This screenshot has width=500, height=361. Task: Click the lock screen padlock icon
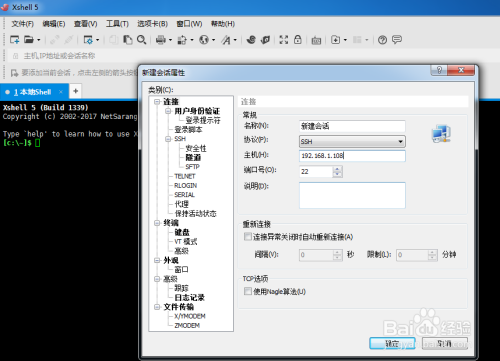pos(298,40)
